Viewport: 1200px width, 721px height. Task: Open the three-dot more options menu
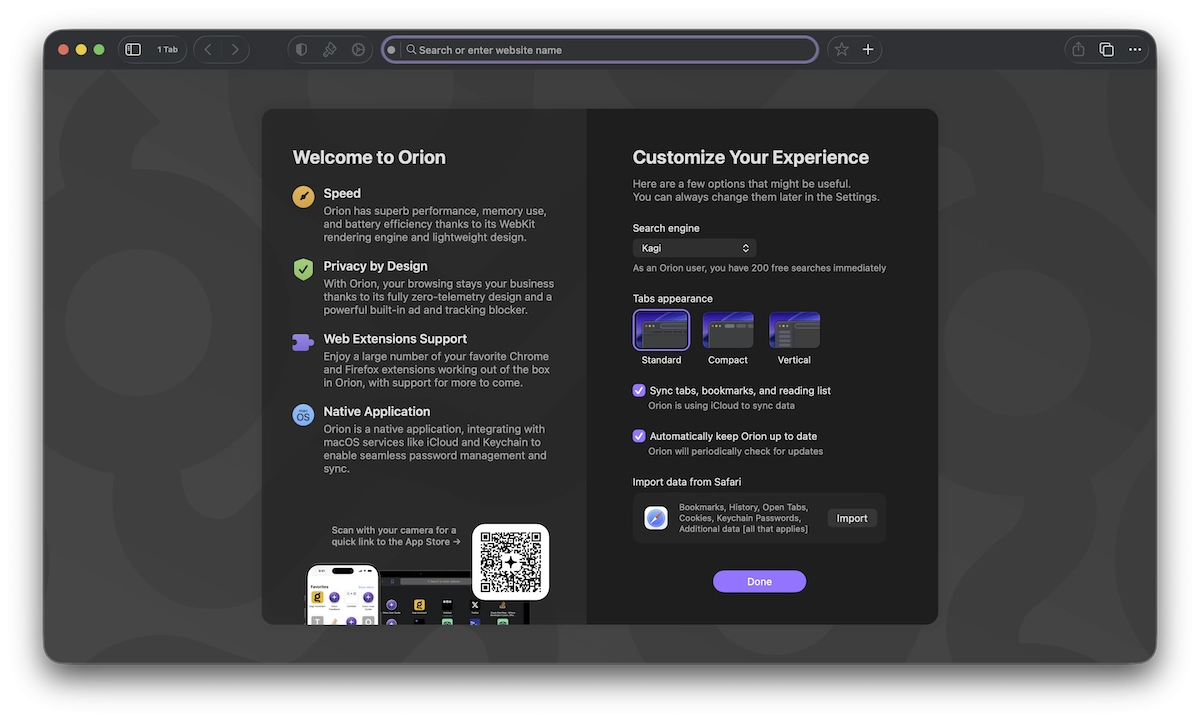pyautogui.click(x=1135, y=50)
